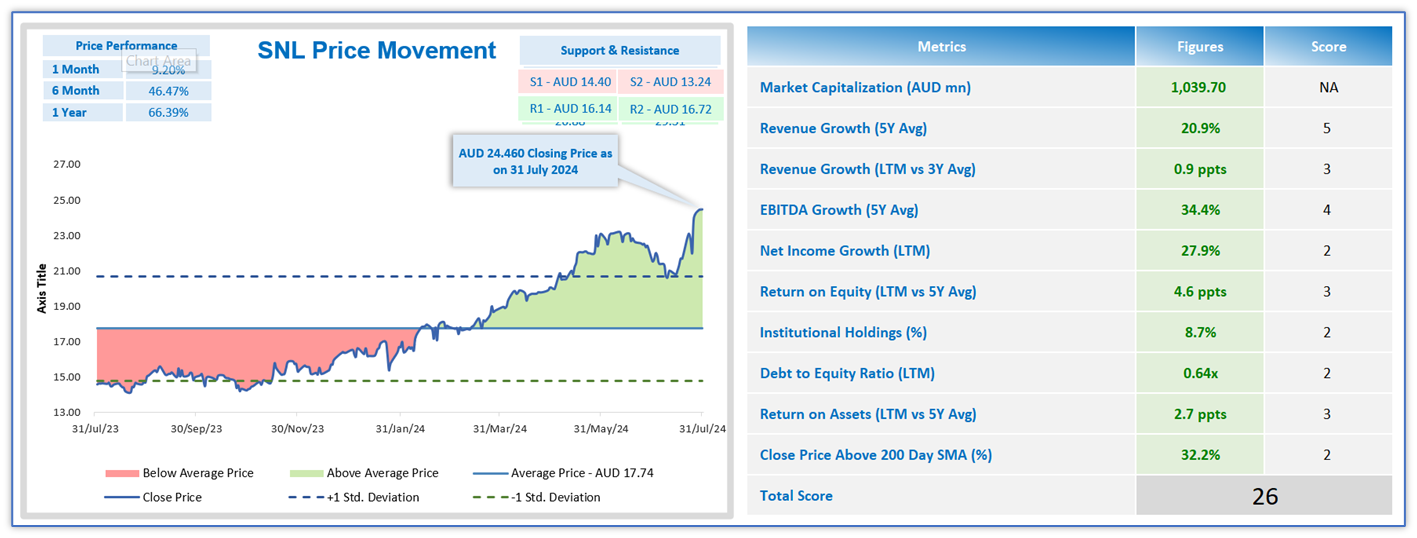Select the closing price callout box
The height and width of the screenshot is (538, 1417).
coord(535,162)
